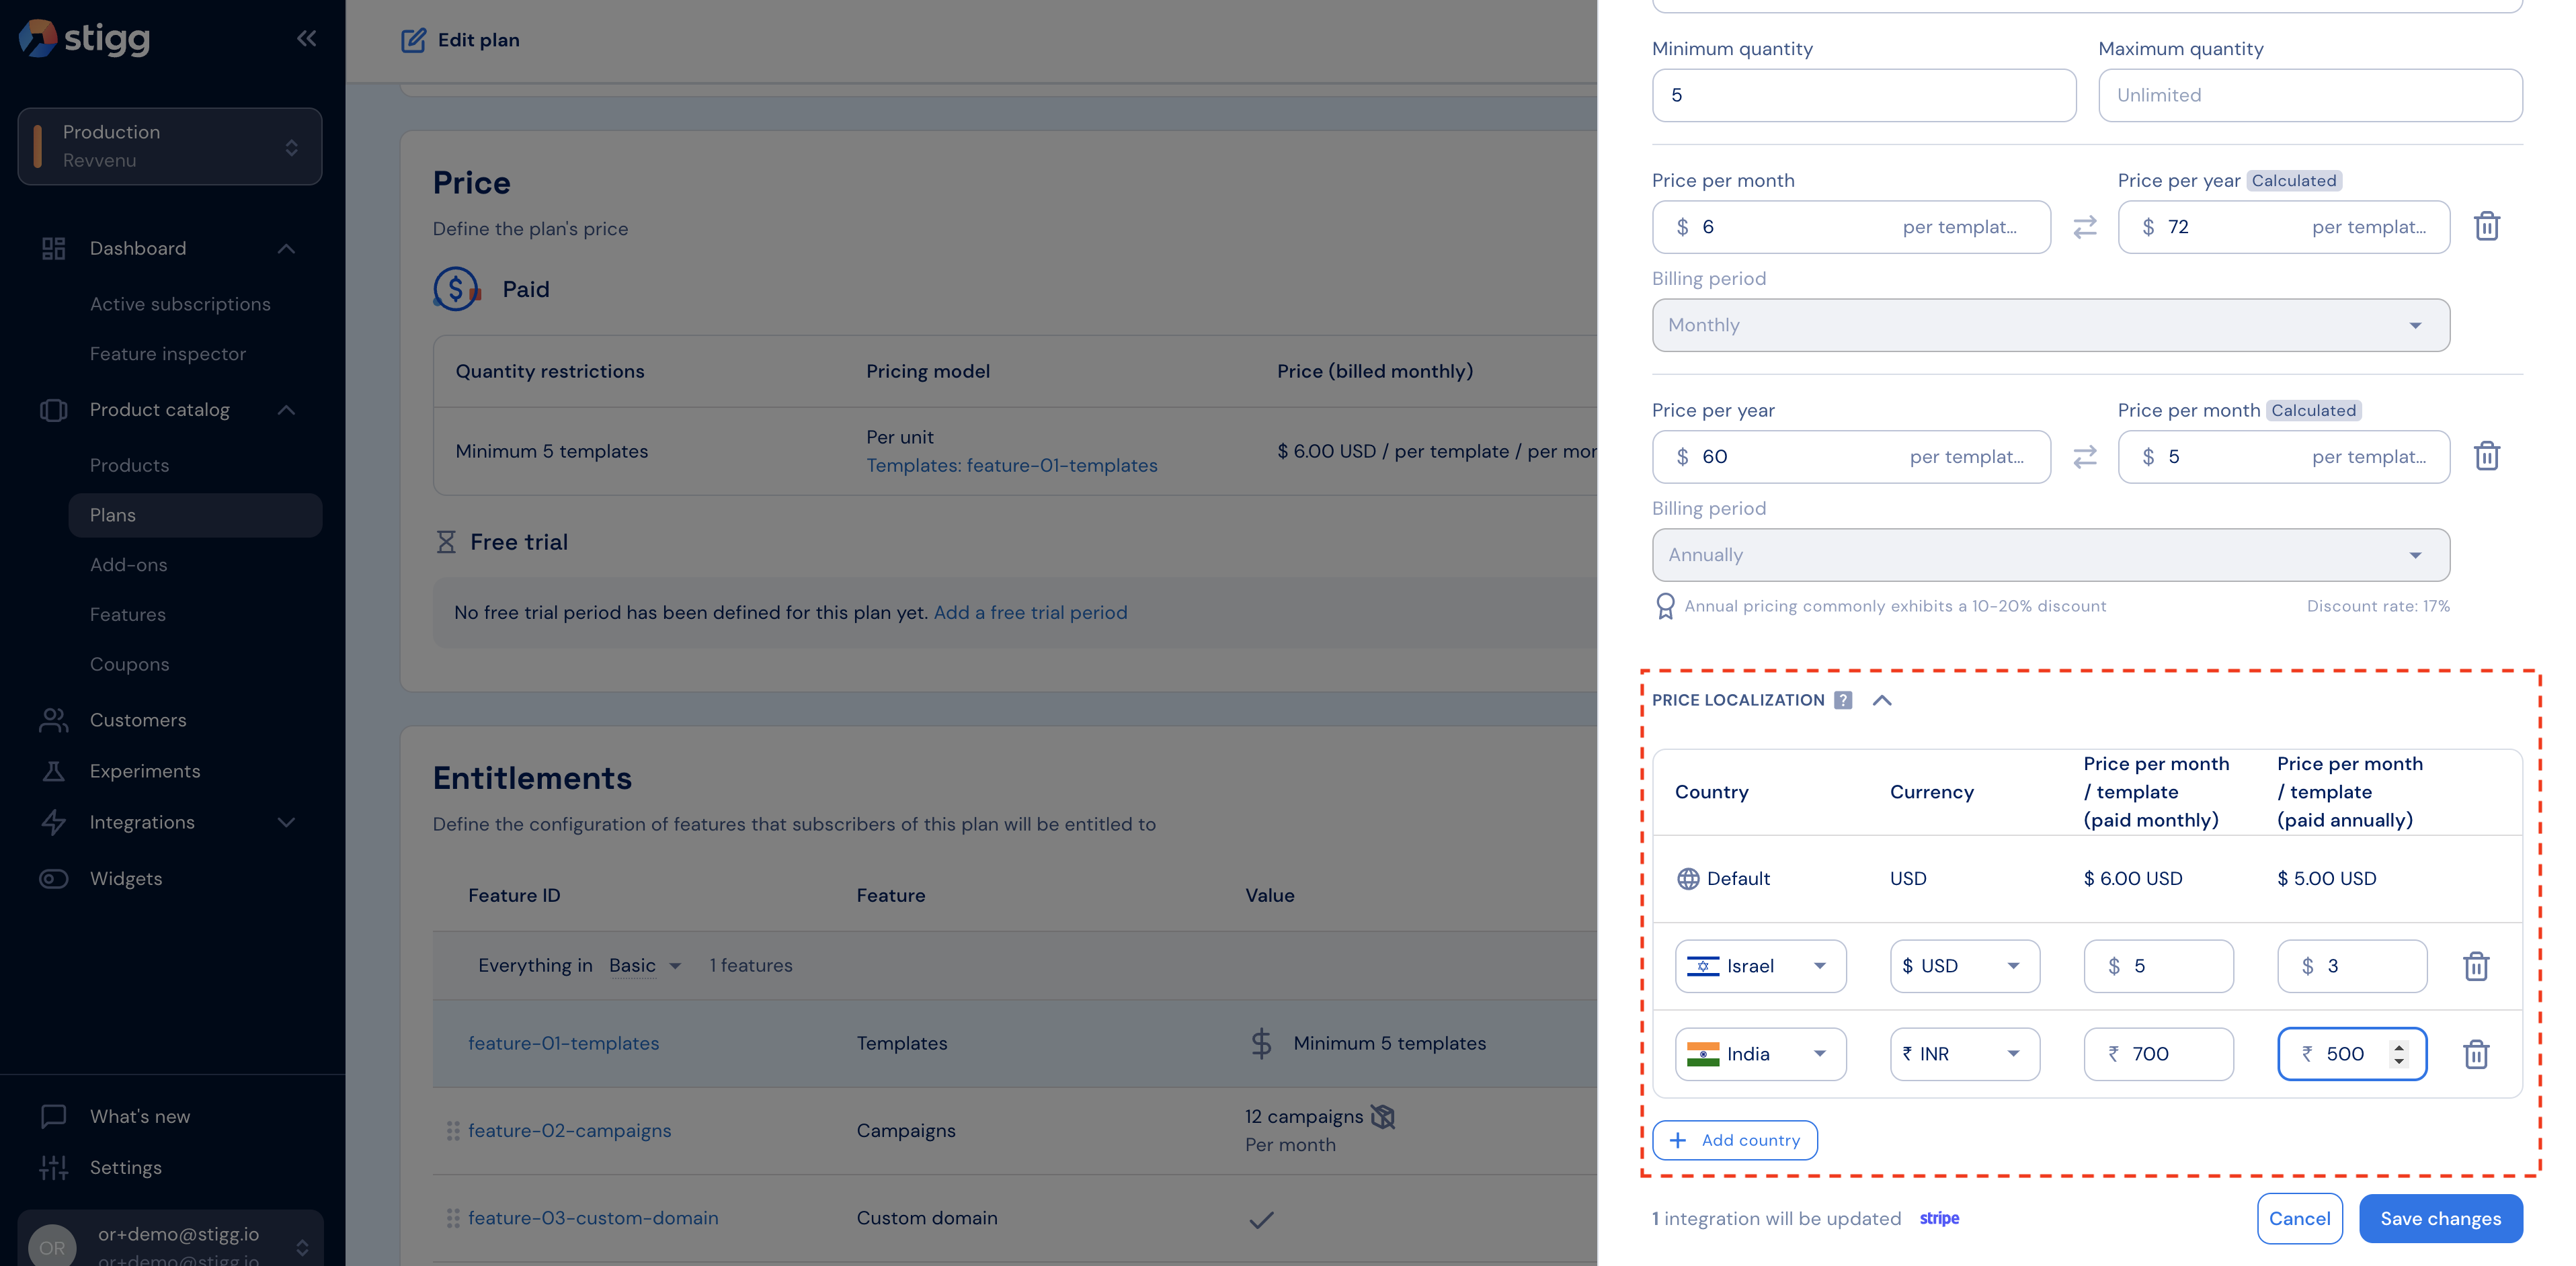Delete the annual price row
Screen dimensions: 2576x1266
pos(2486,457)
